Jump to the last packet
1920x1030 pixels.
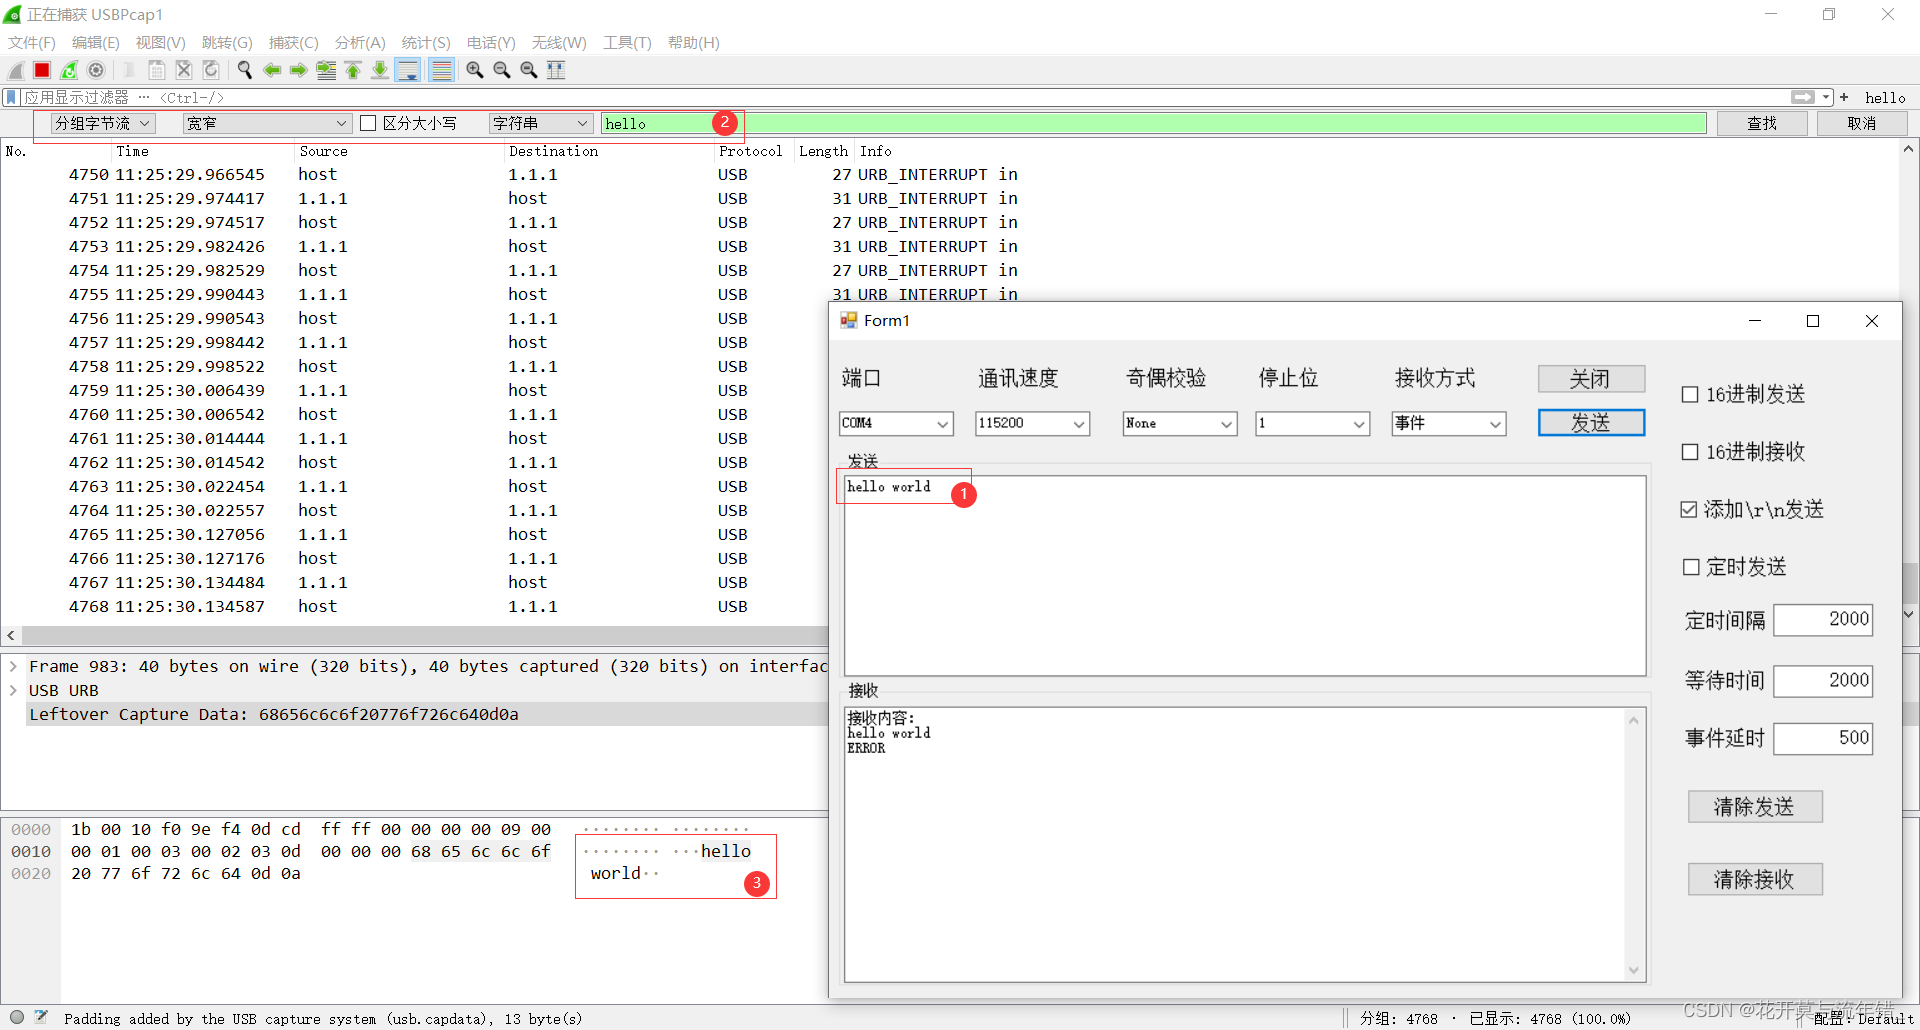(x=380, y=69)
